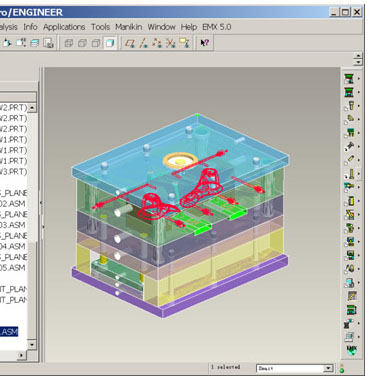Select the EMX slanted yellow ejector pin icon
Image resolution: width=380 pixels, height=380 pixels.
[x=350, y=160]
